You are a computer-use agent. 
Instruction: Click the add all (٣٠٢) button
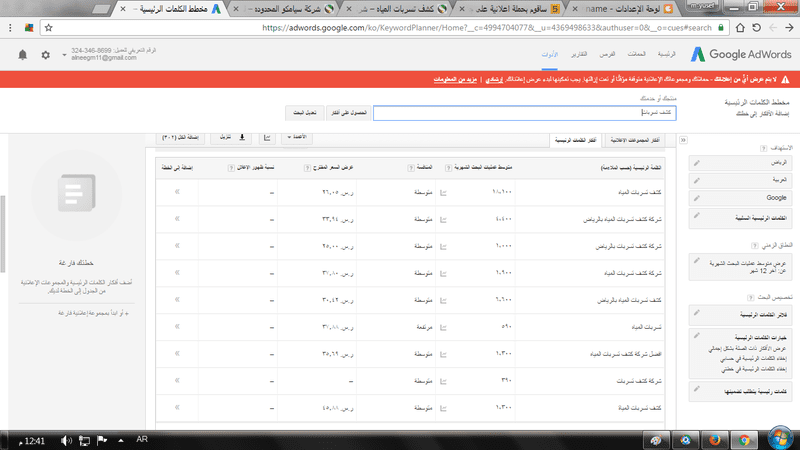181,137
